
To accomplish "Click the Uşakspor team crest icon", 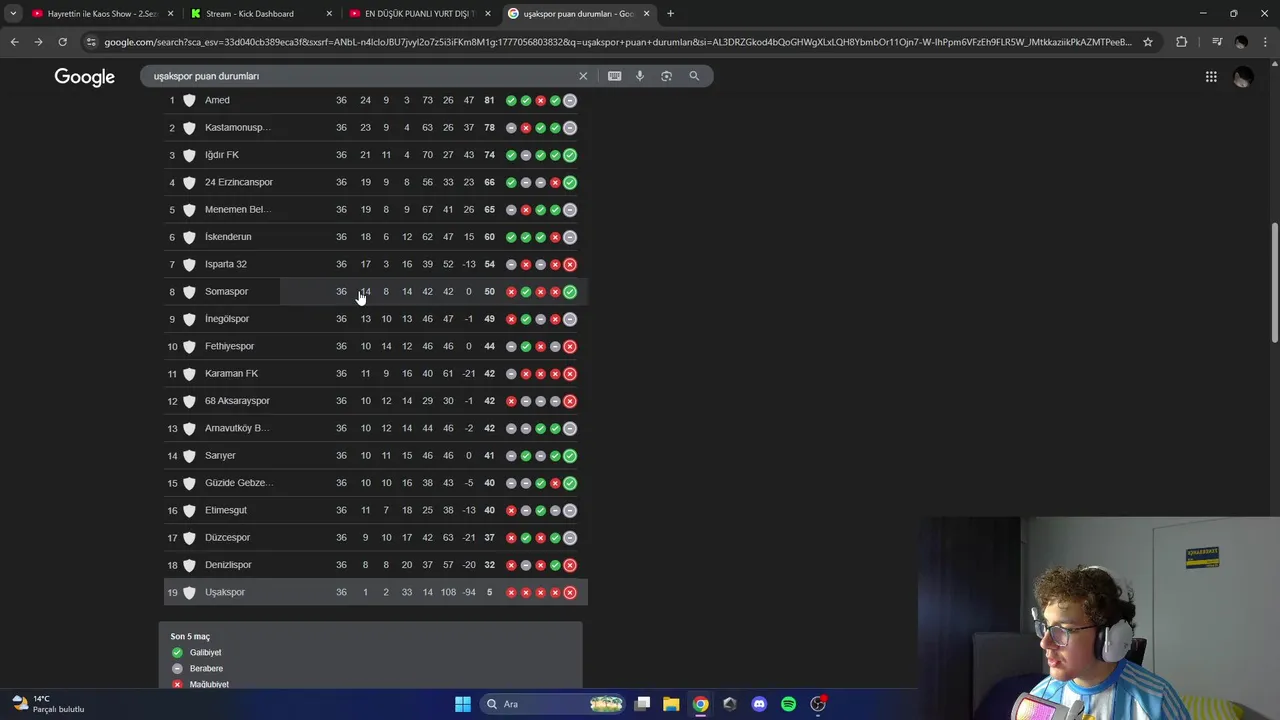I will point(189,592).
